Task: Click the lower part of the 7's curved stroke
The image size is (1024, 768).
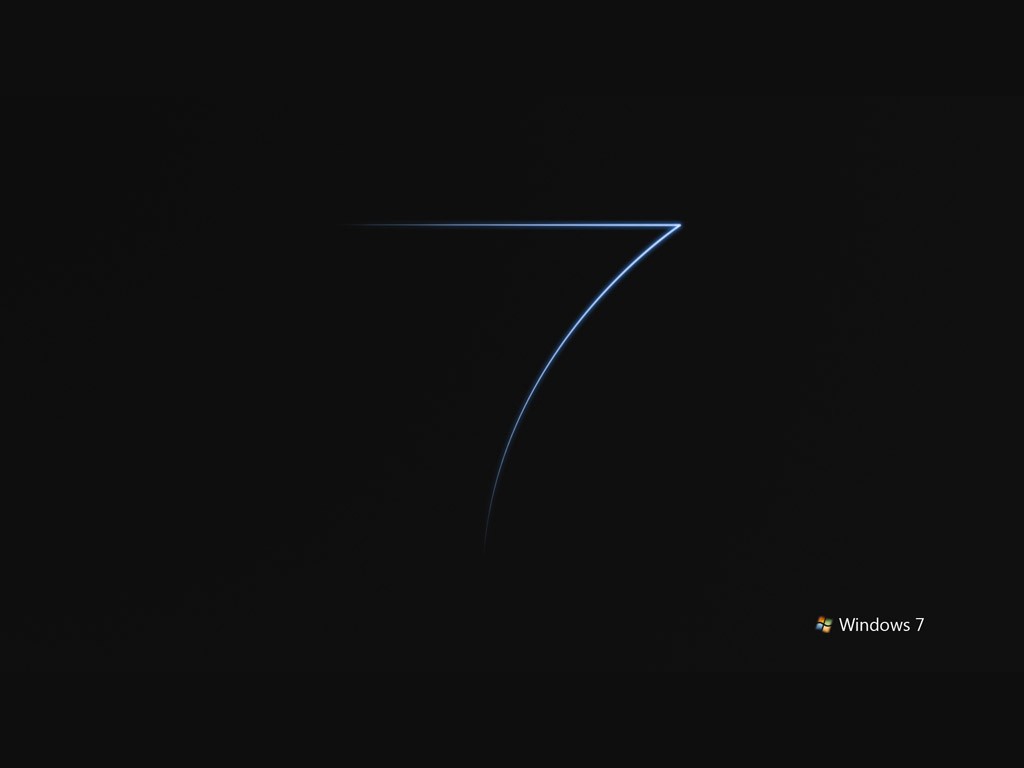Action: [498, 470]
